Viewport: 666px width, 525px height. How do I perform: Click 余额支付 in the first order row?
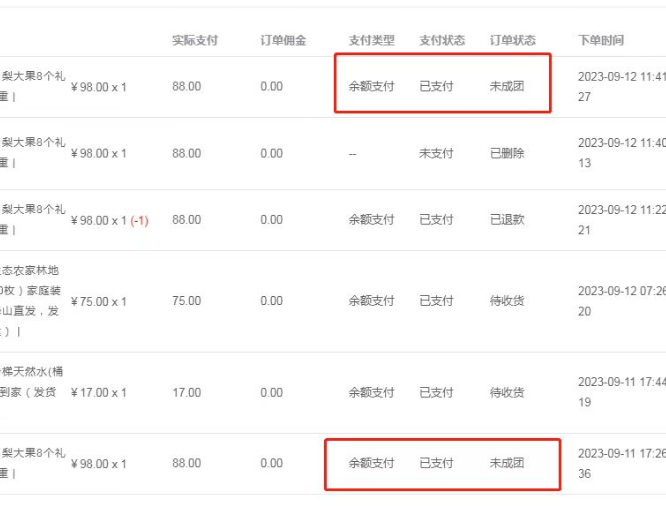pos(371,86)
